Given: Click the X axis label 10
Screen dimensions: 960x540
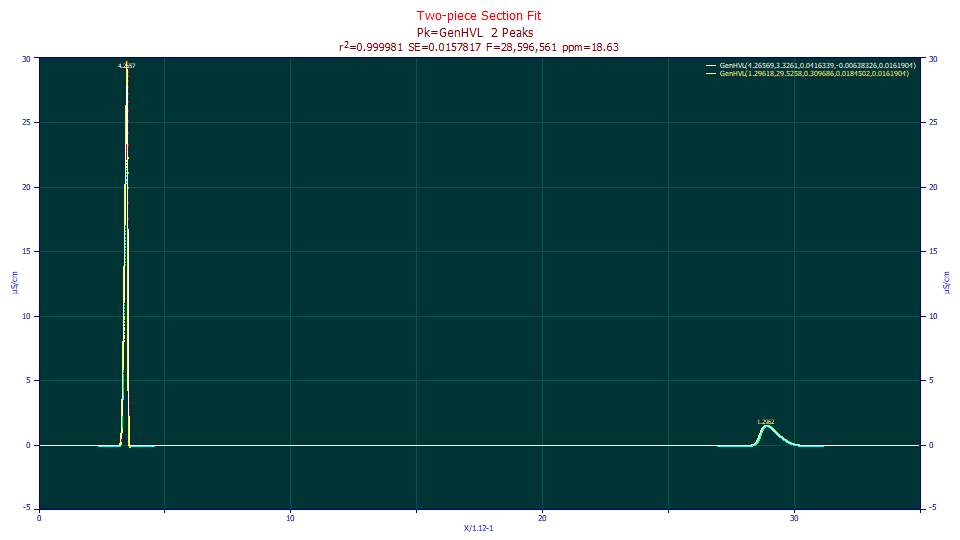Looking at the screenshot, I should pyautogui.click(x=290, y=518).
